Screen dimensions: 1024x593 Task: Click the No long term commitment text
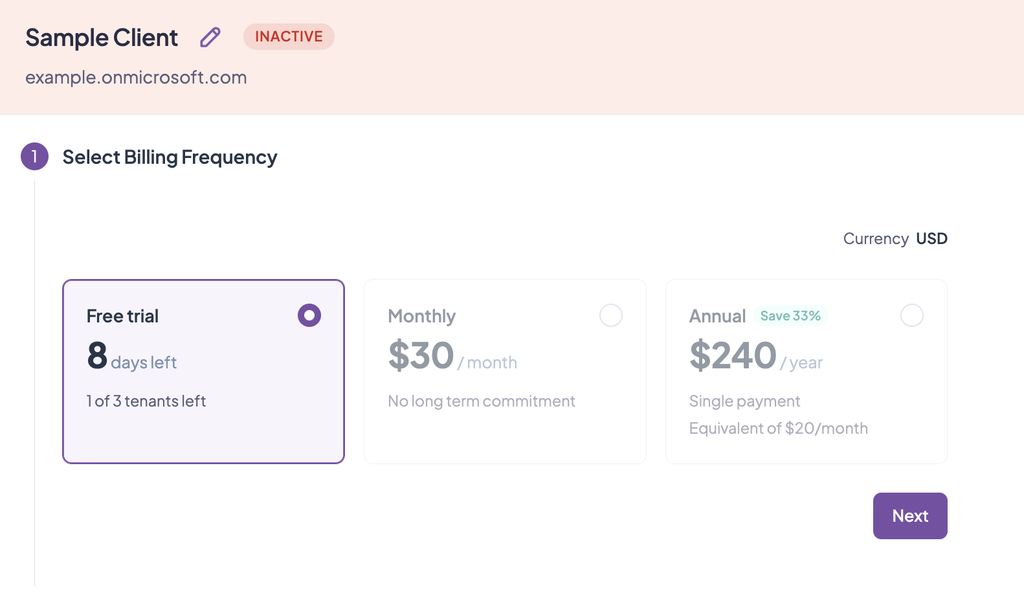pyautogui.click(x=481, y=401)
